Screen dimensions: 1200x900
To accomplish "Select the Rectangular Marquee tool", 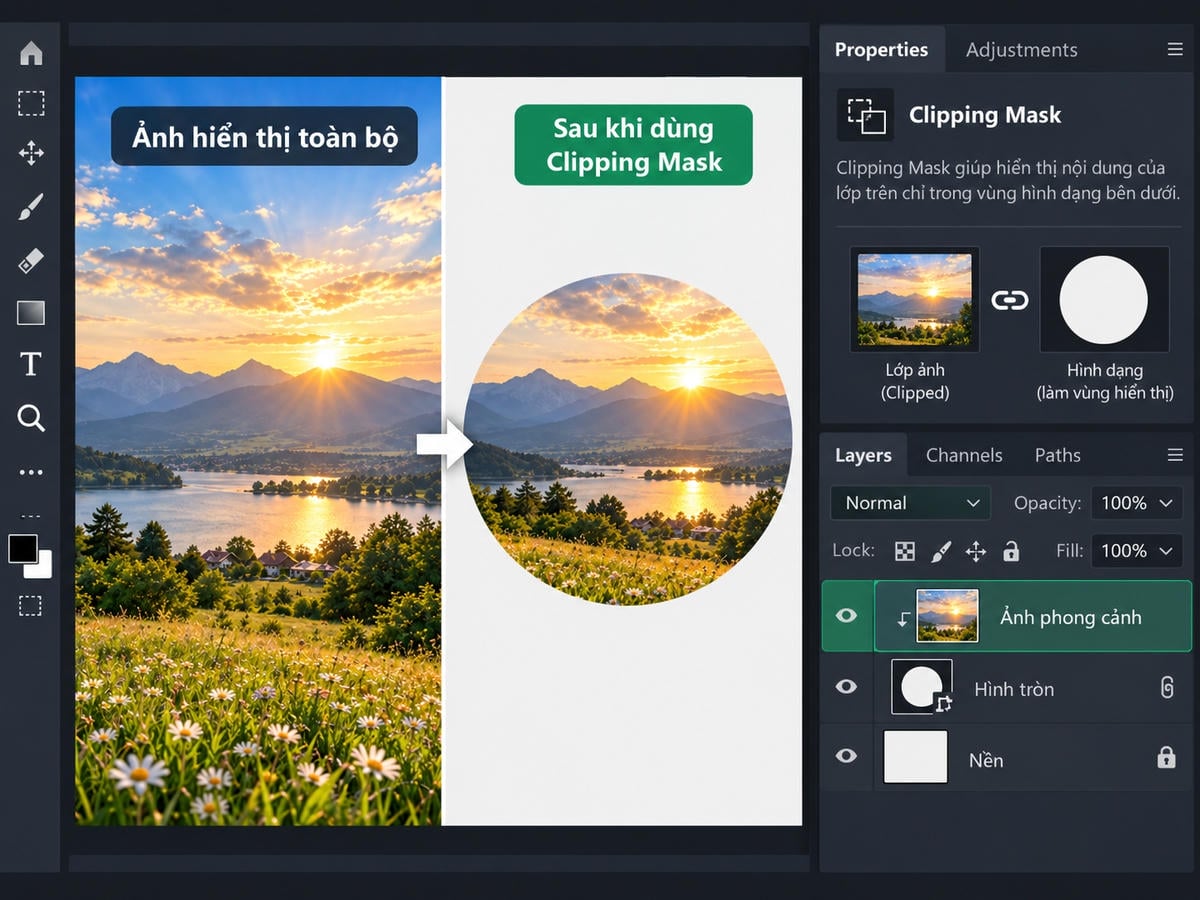I will tap(31, 103).
